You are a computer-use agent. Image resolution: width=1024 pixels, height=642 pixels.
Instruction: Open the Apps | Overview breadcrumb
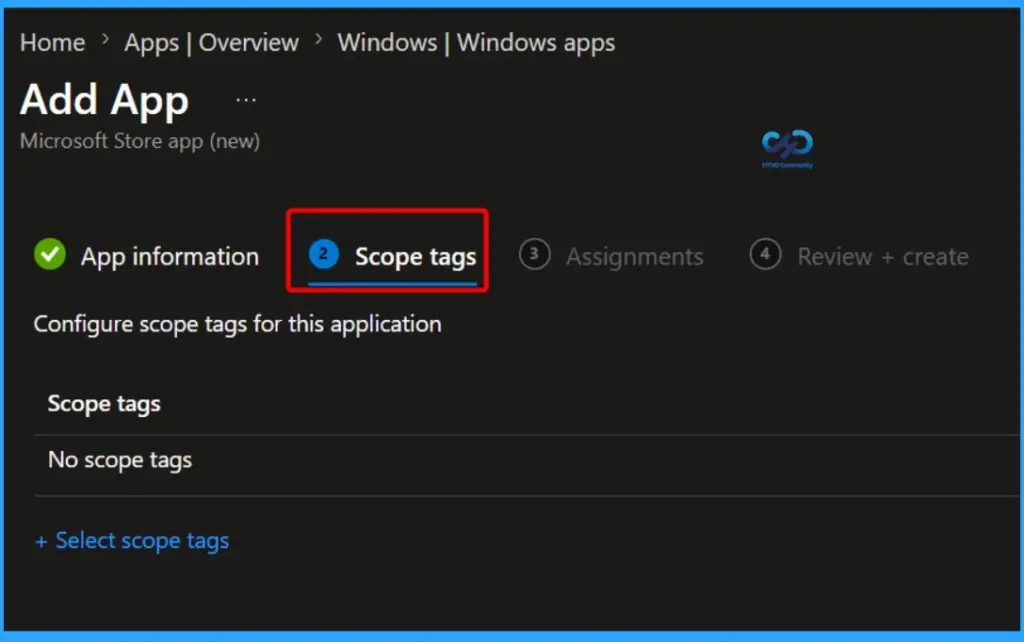pos(211,43)
